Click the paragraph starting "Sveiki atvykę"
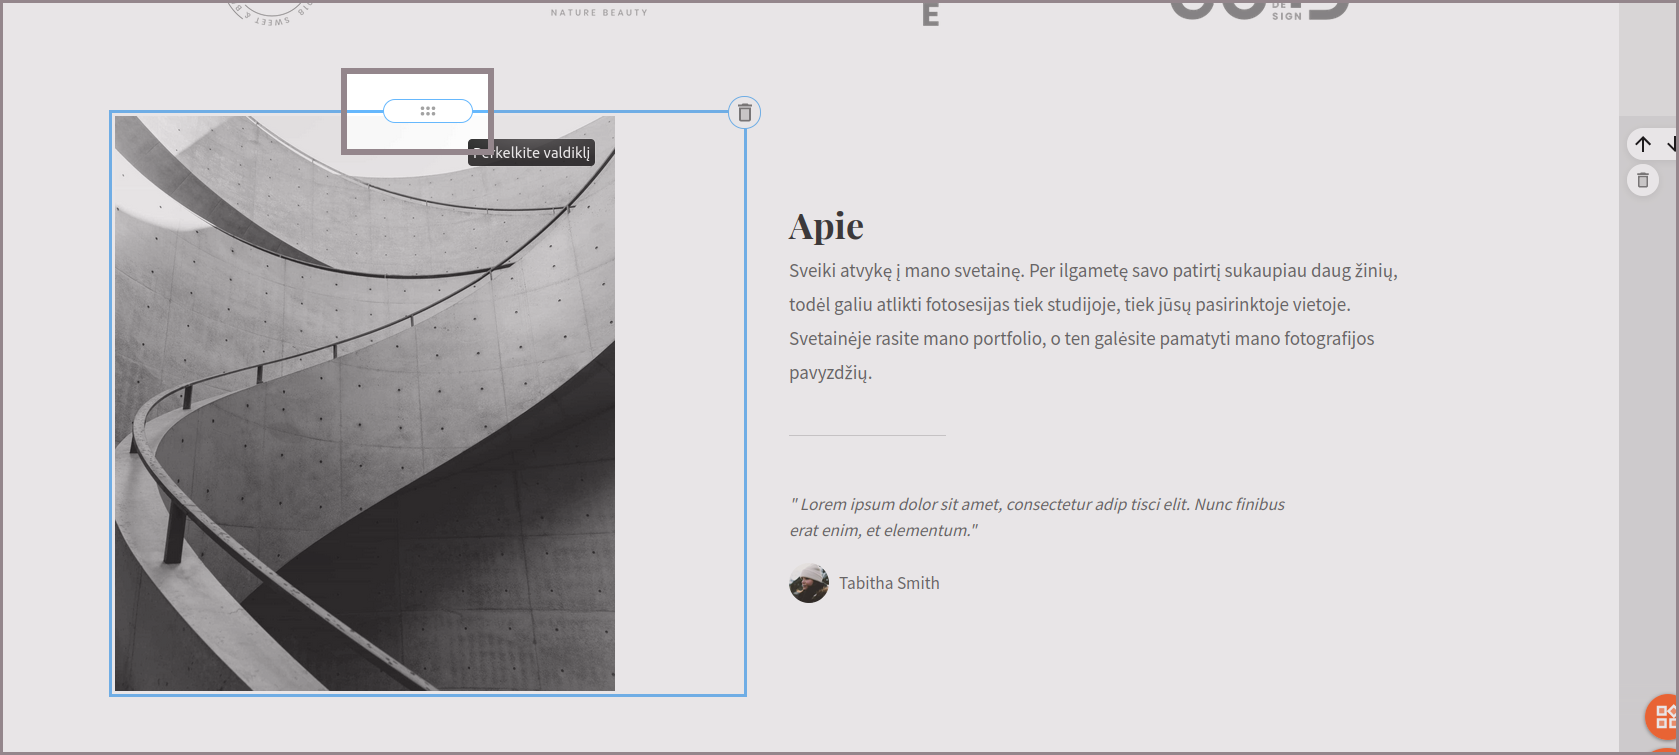 [x=1092, y=321]
